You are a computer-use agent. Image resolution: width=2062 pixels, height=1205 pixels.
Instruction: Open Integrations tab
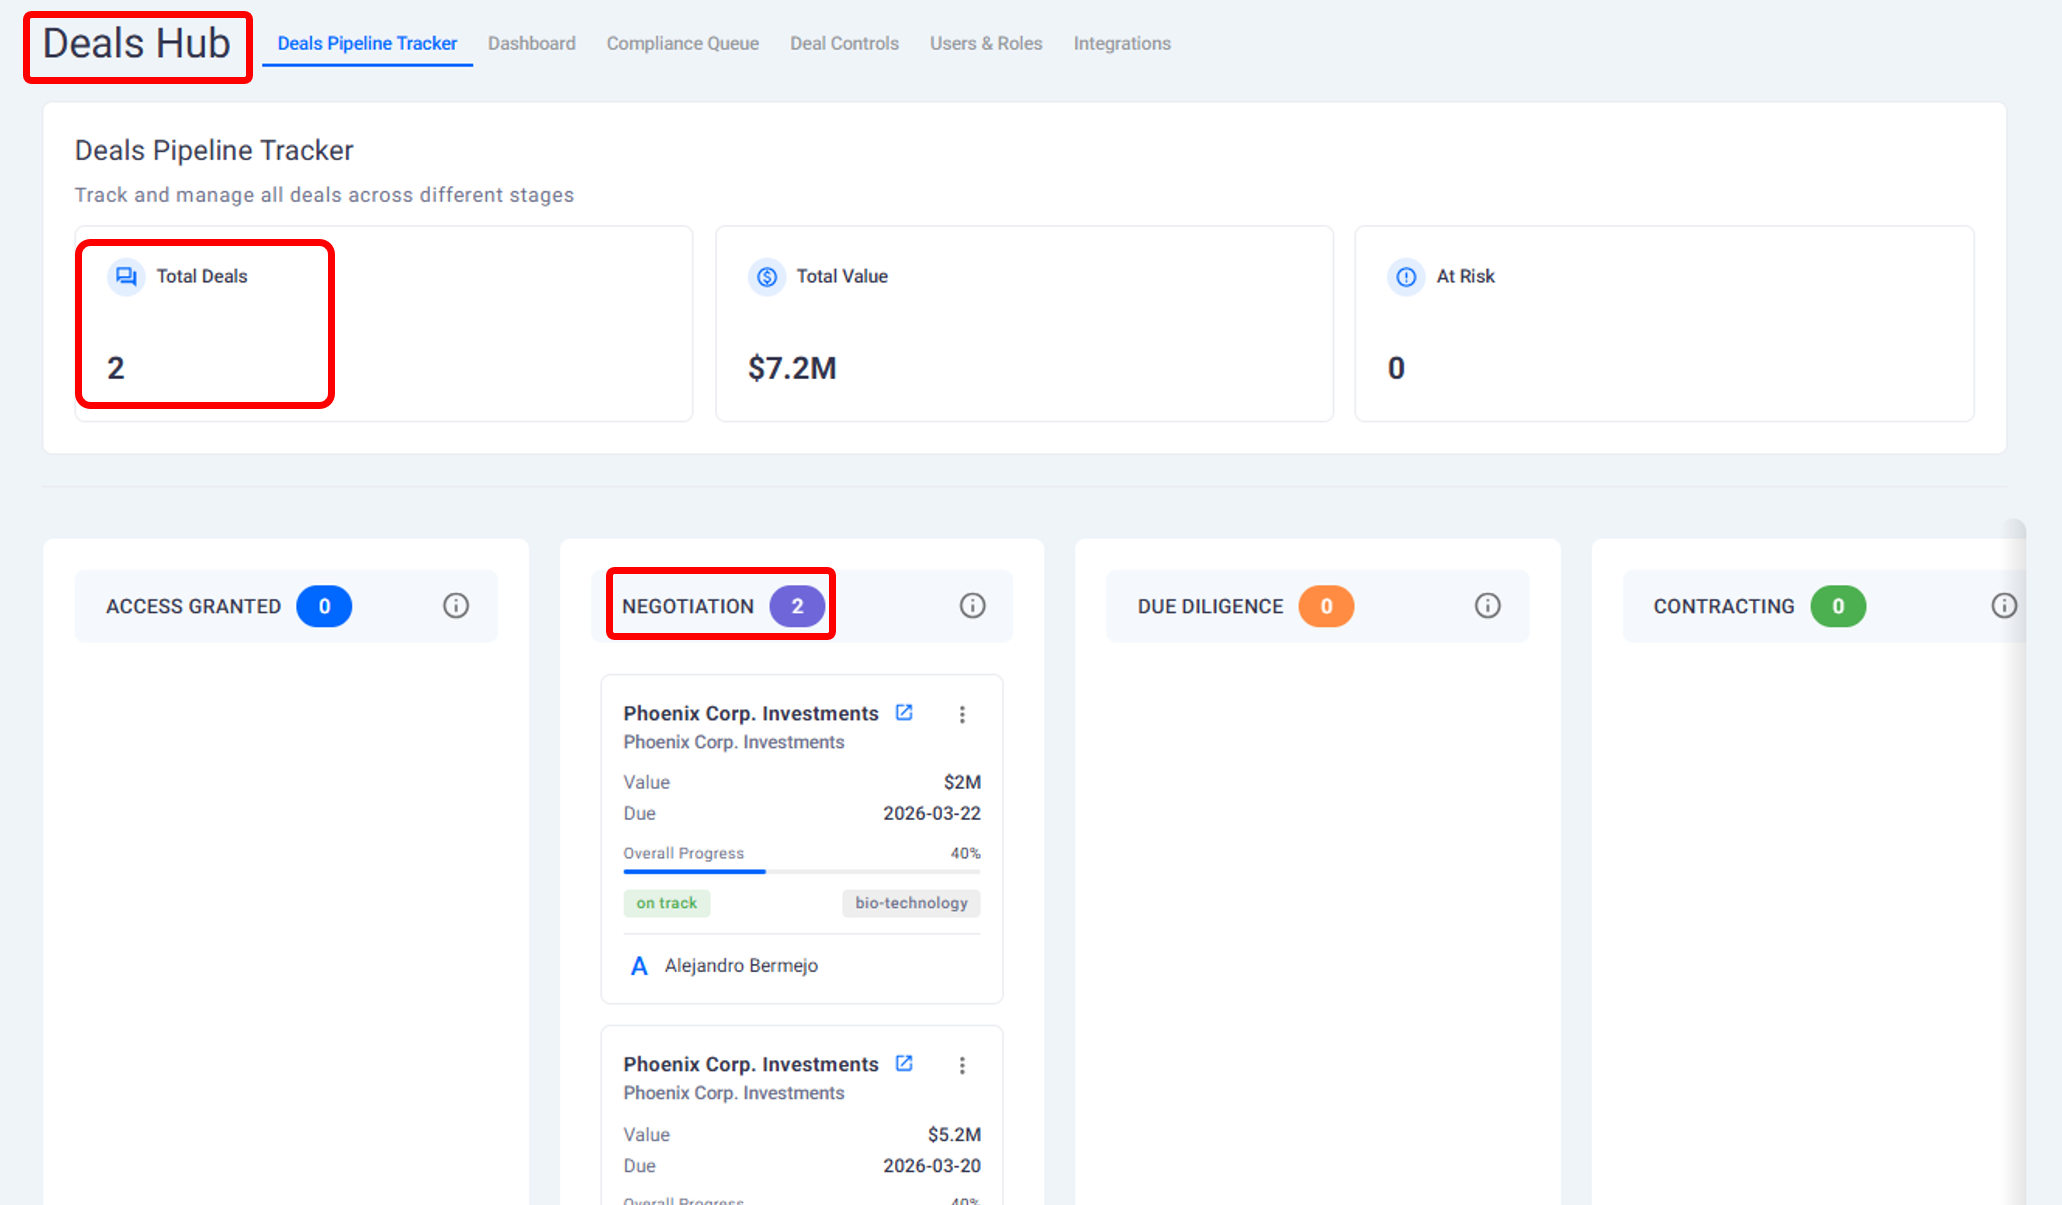[x=1122, y=44]
